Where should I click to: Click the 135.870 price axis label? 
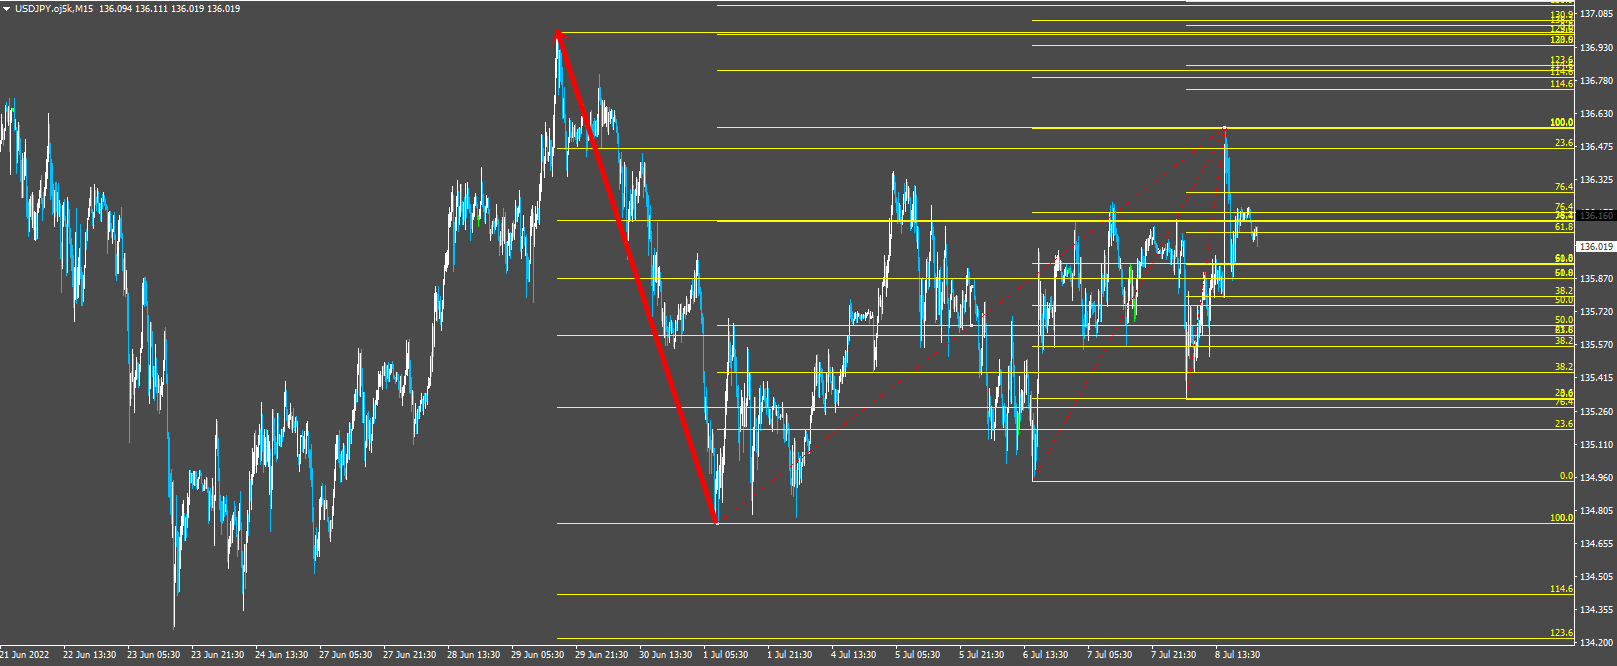point(1596,279)
